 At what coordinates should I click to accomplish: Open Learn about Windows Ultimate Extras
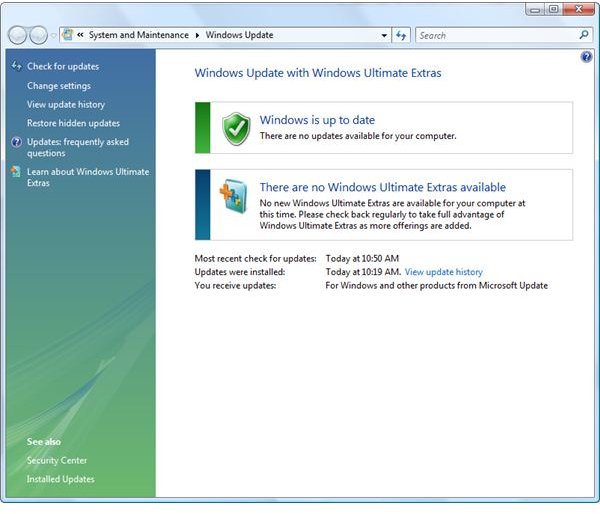[88, 177]
